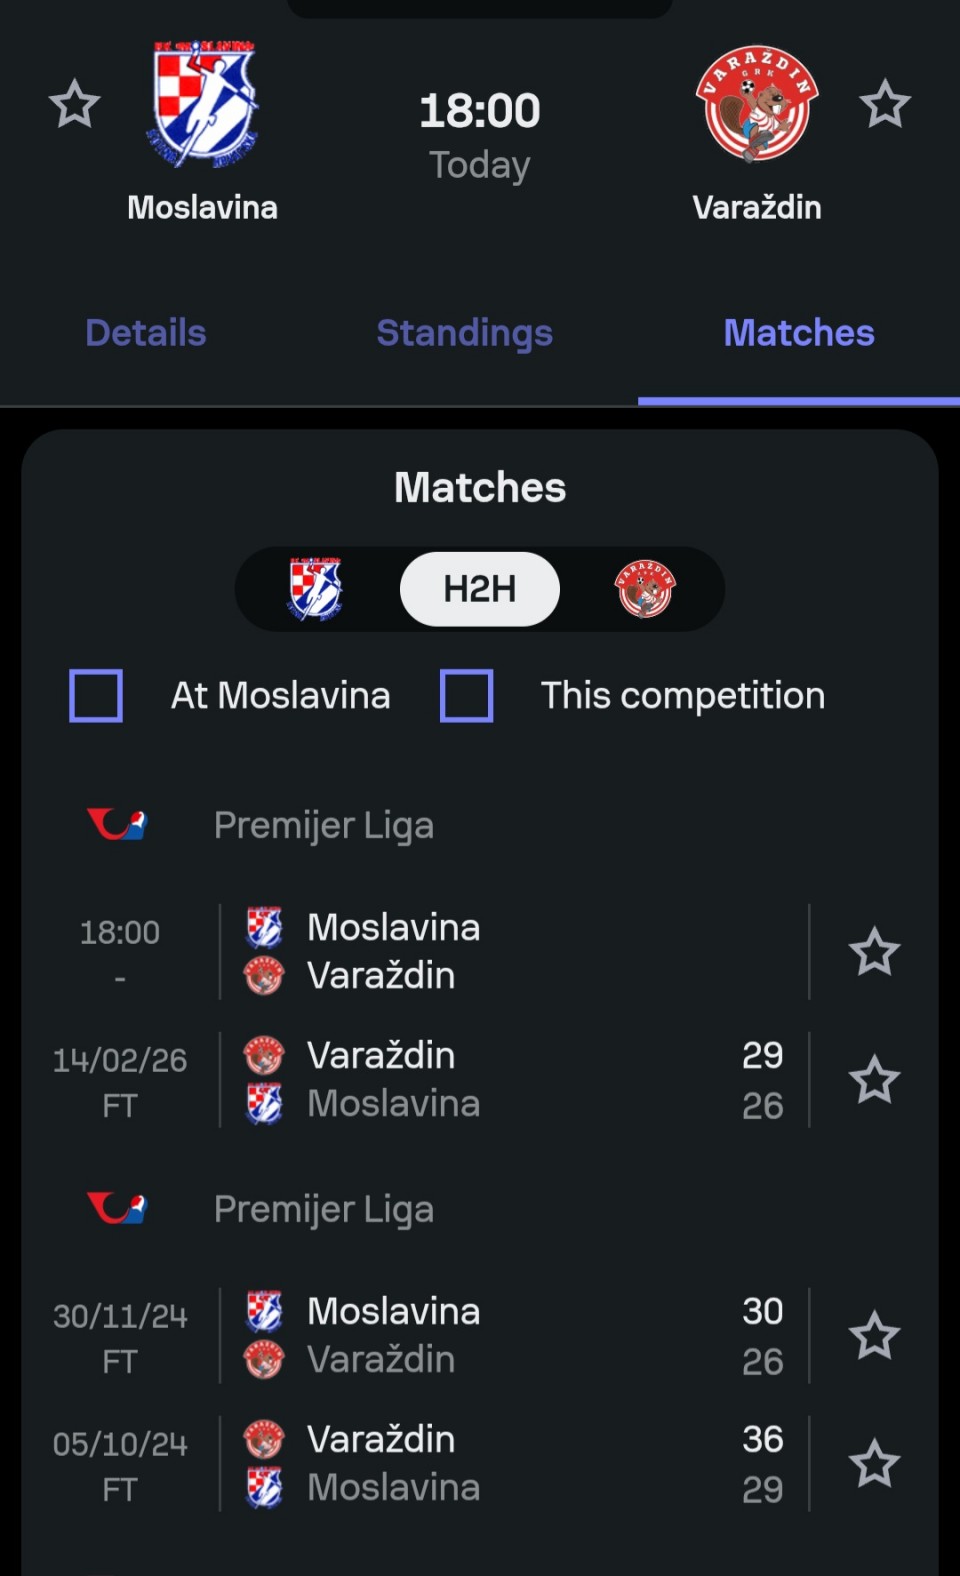Star the 14/02/26 match

pyautogui.click(x=874, y=1080)
